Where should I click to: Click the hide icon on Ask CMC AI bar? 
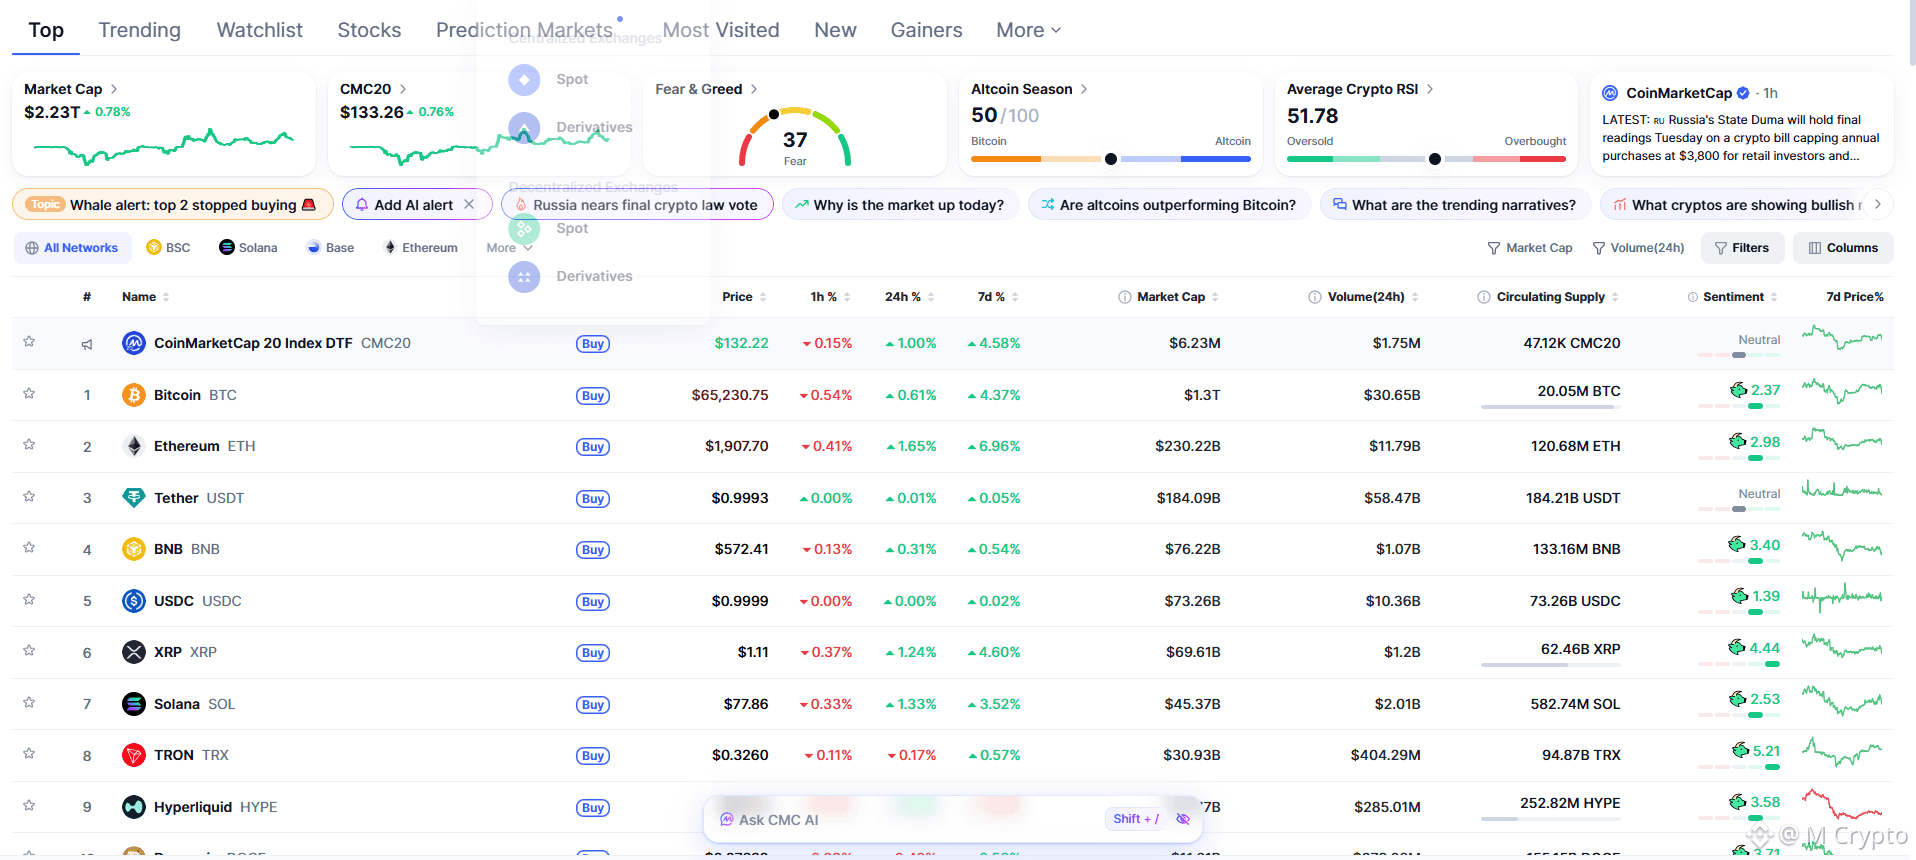[1183, 819]
